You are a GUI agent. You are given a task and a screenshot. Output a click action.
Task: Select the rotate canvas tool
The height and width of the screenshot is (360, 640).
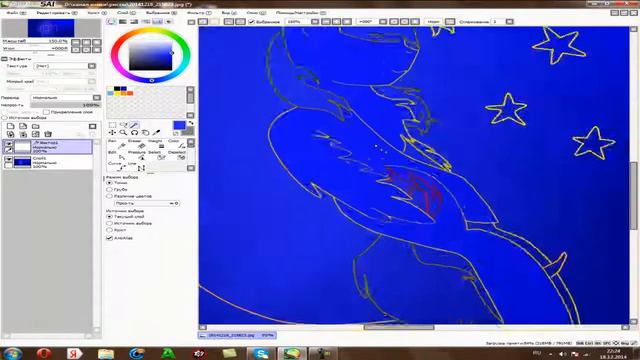pos(134,133)
